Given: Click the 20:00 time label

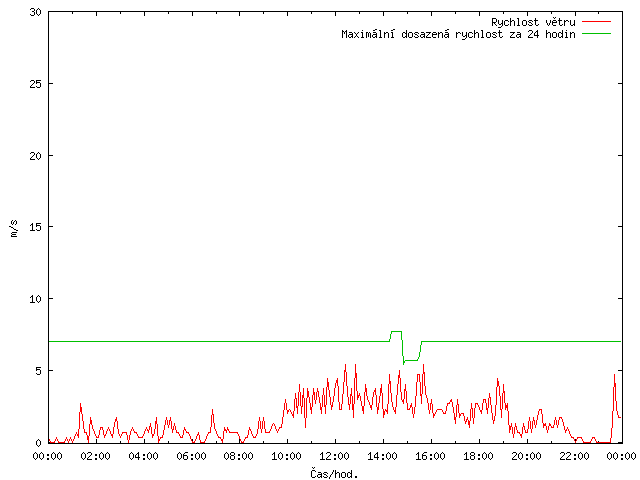Looking at the screenshot, I should click(526, 456).
